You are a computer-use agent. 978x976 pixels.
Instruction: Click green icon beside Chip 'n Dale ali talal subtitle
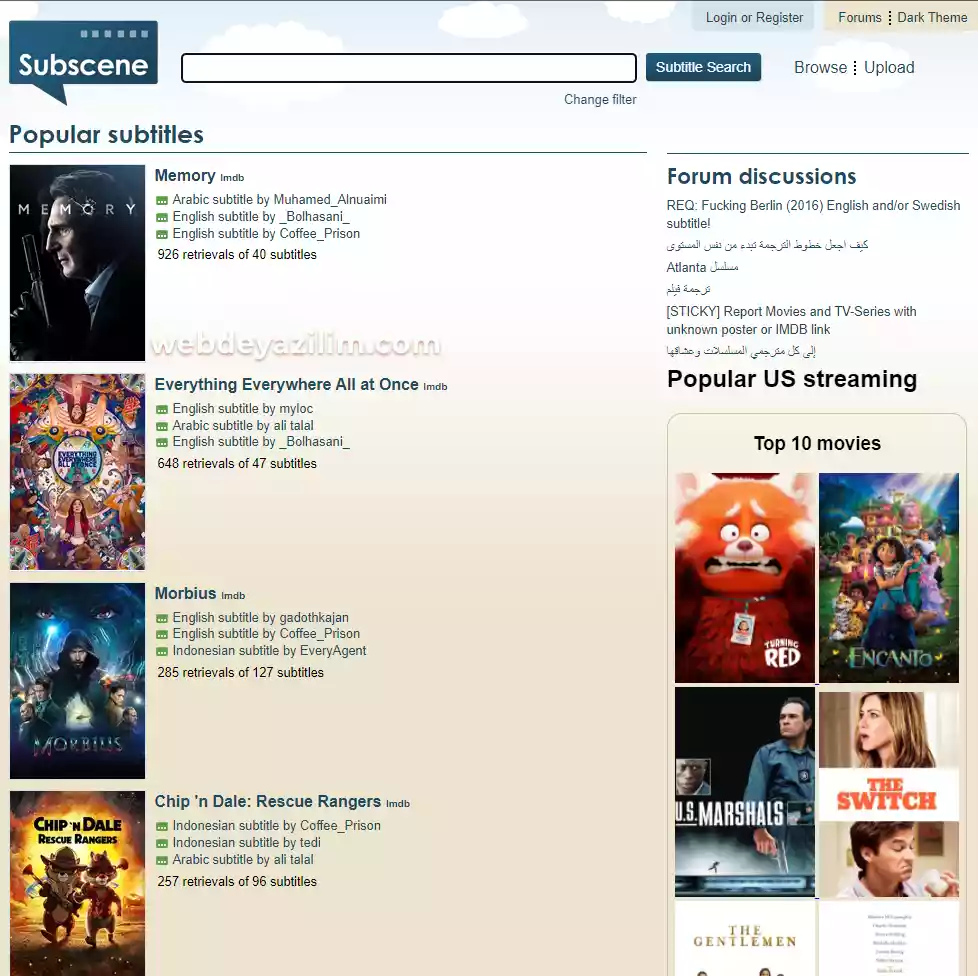162,861
